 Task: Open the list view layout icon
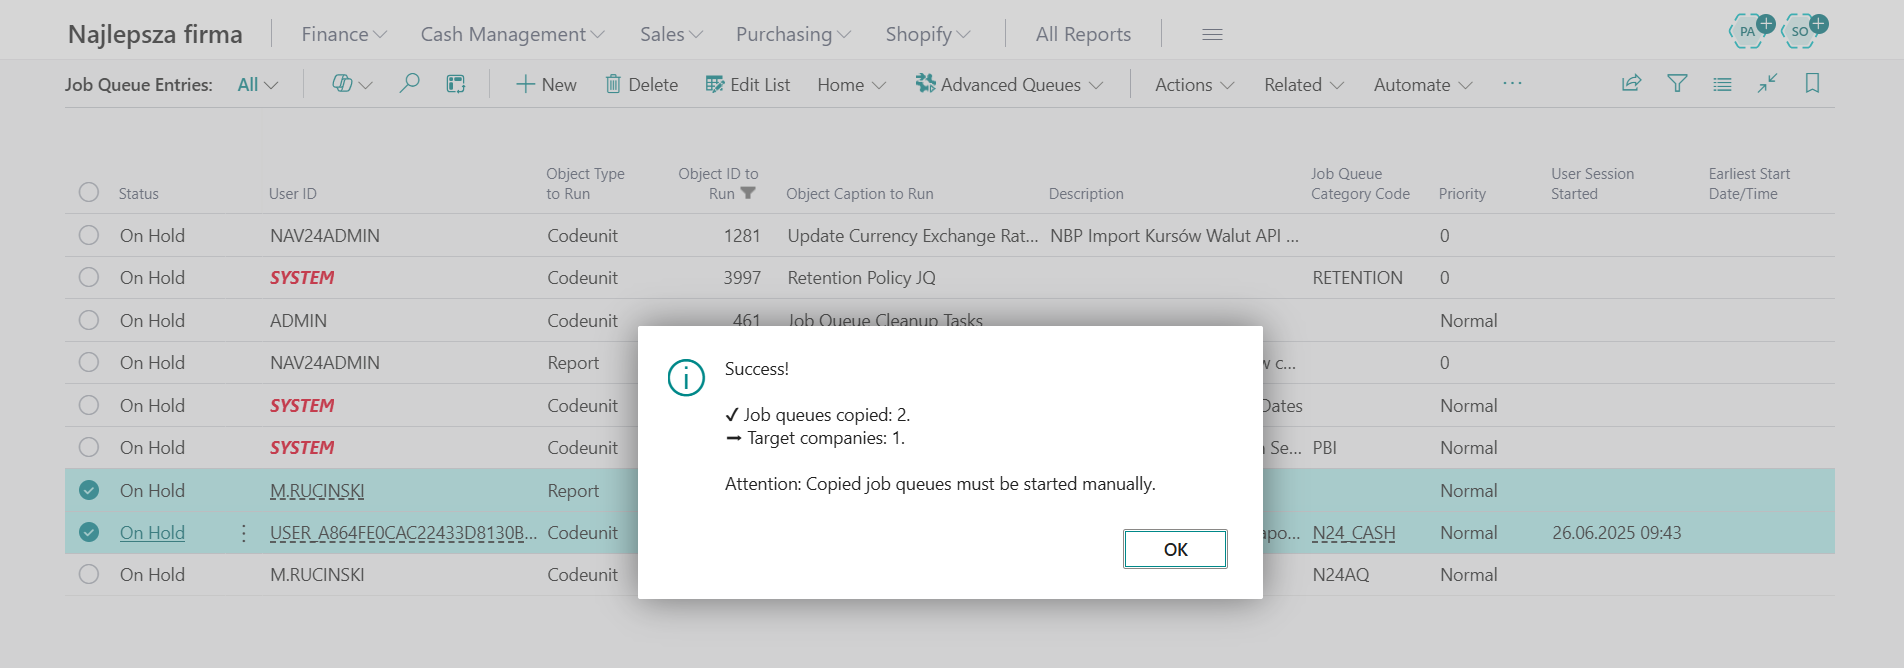point(1722,84)
